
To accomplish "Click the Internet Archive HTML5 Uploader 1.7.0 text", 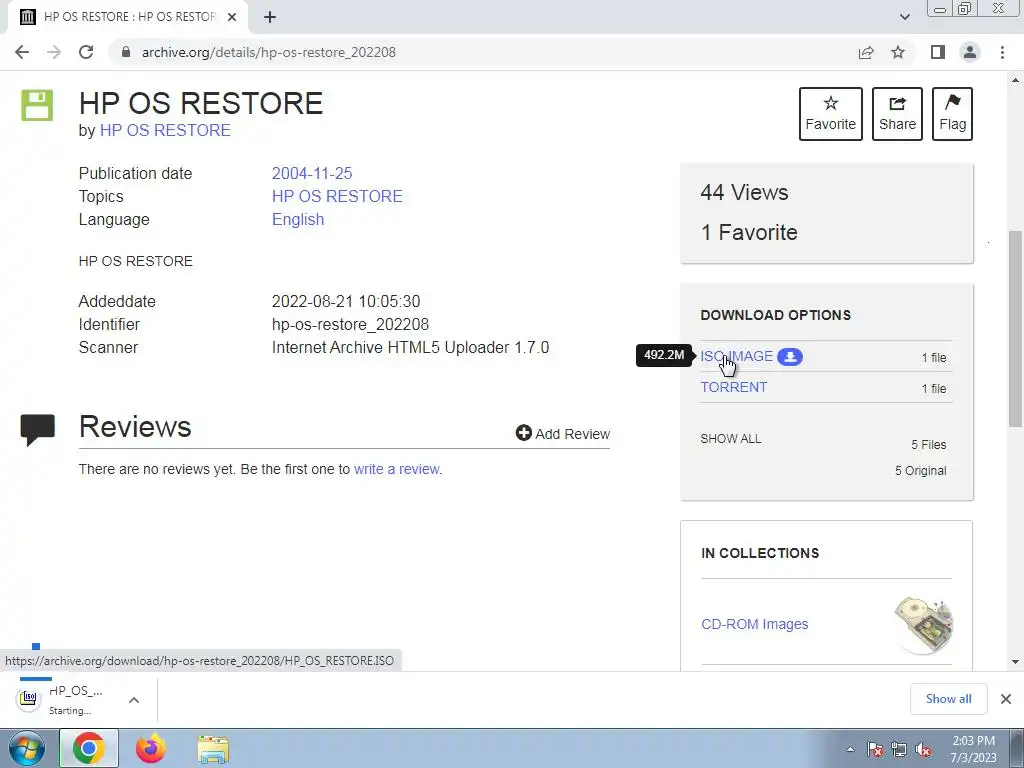I will pyautogui.click(x=410, y=347).
